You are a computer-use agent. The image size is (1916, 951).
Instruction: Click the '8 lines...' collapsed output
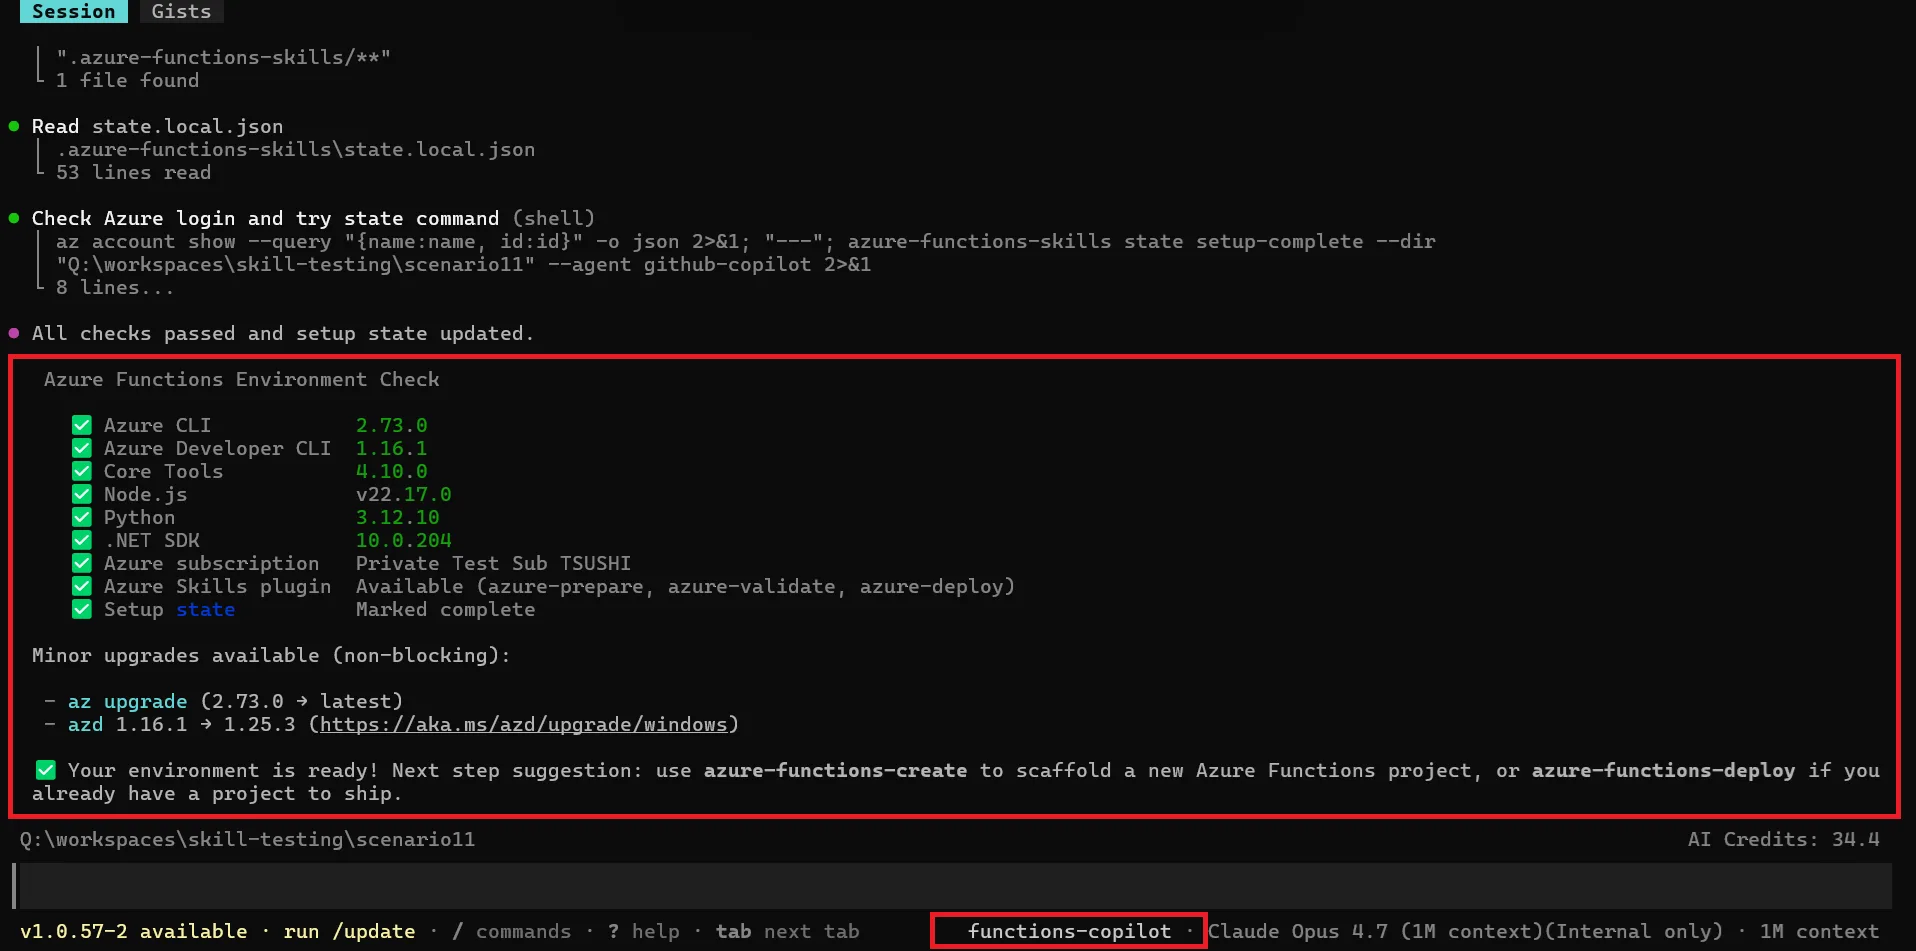coord(115,287)
